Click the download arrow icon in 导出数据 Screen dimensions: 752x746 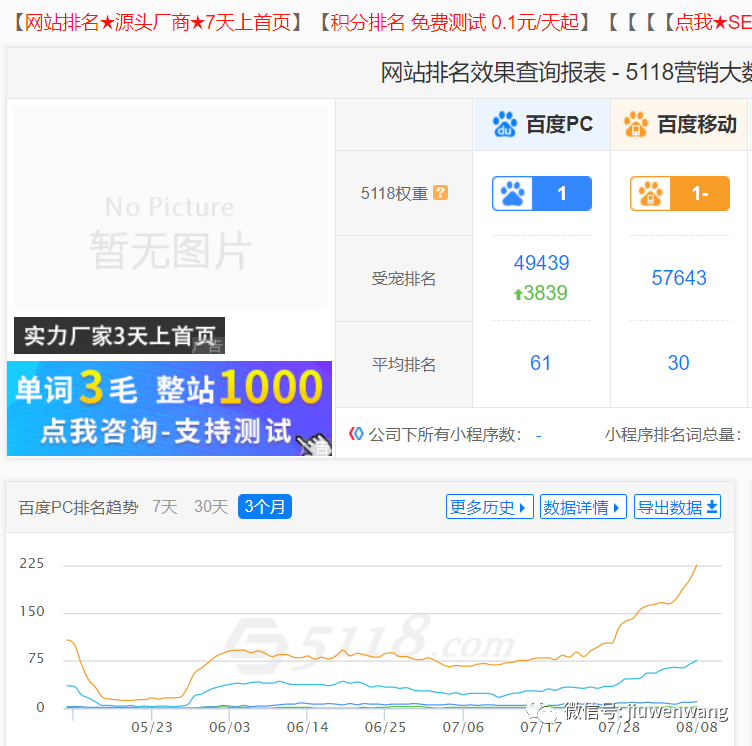[x=712, y=507]
